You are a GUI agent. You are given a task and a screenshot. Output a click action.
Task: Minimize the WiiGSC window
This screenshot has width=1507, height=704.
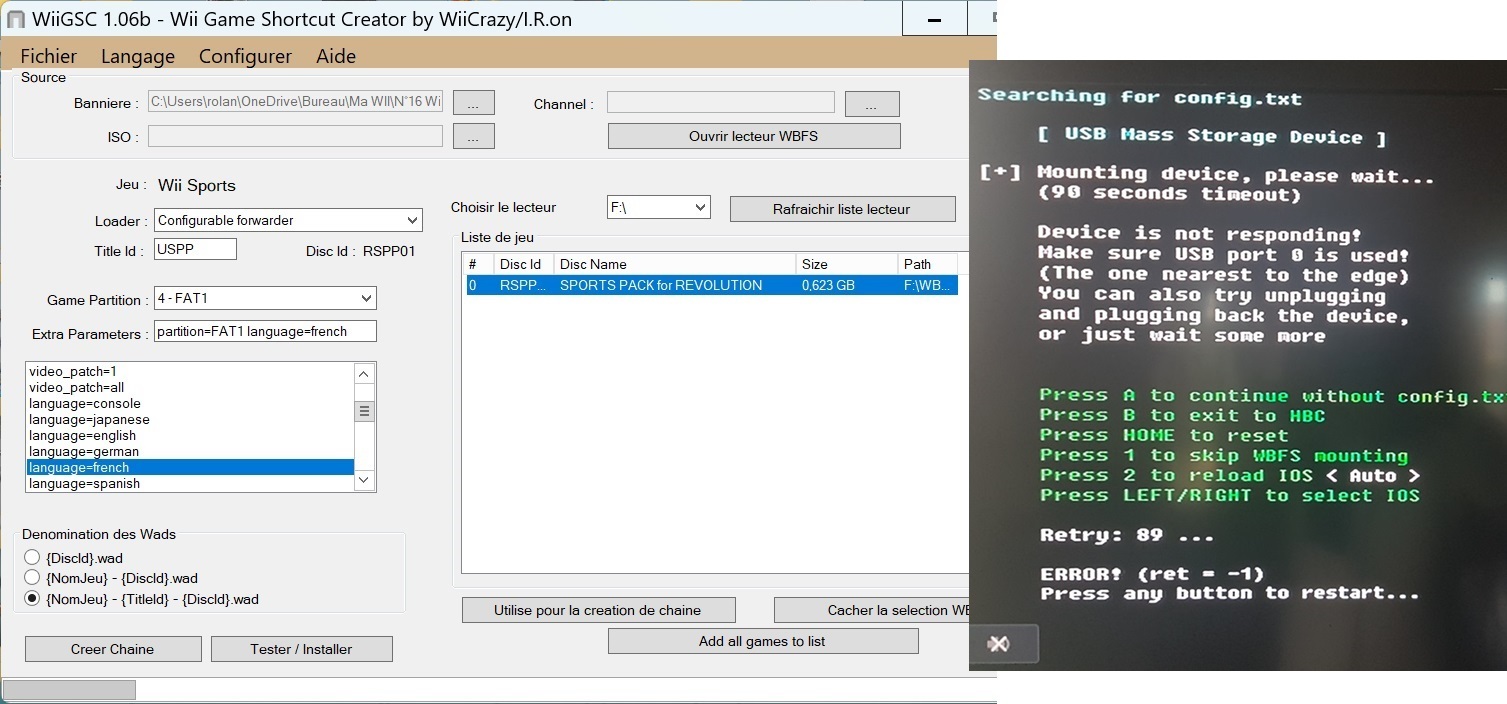click(x=934, y=19)
